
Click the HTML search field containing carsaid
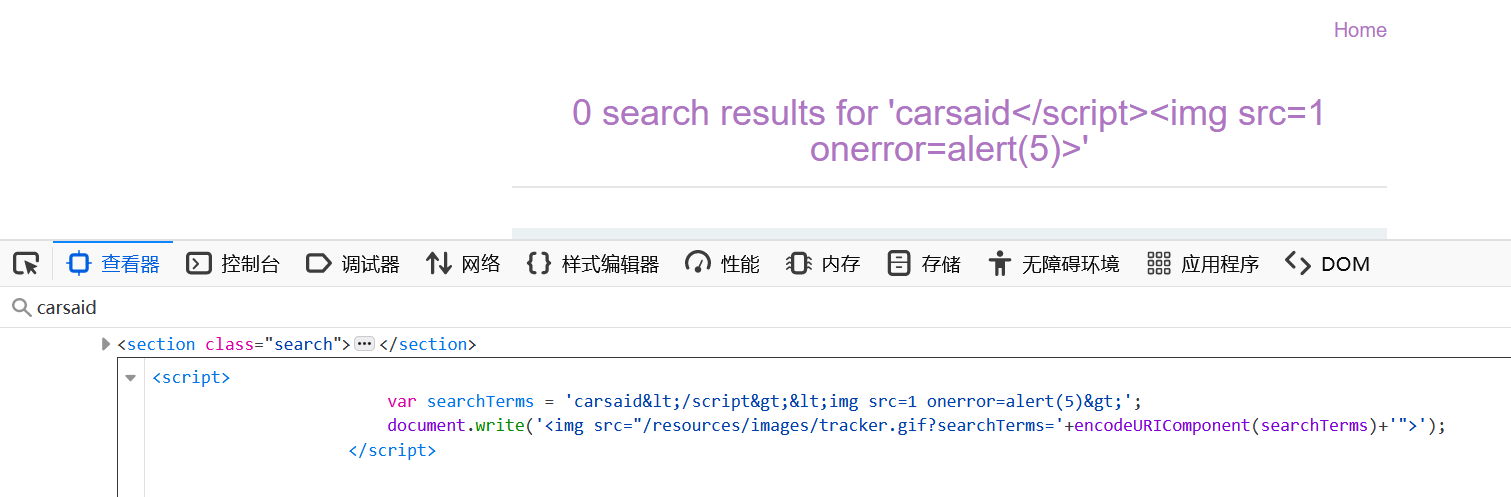(400, 308)
